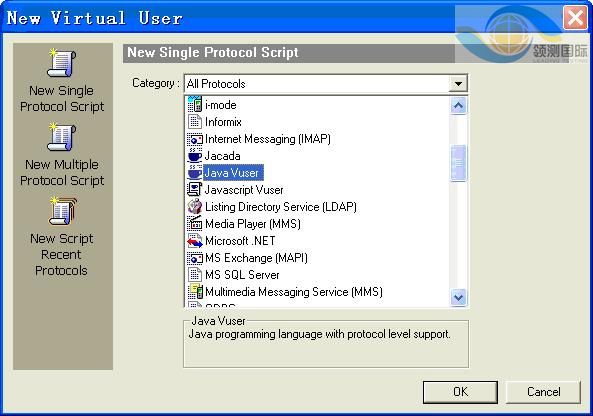The image size is (593, 416).
Task: Click the i-mode phone icon
Action: (195, 104)
